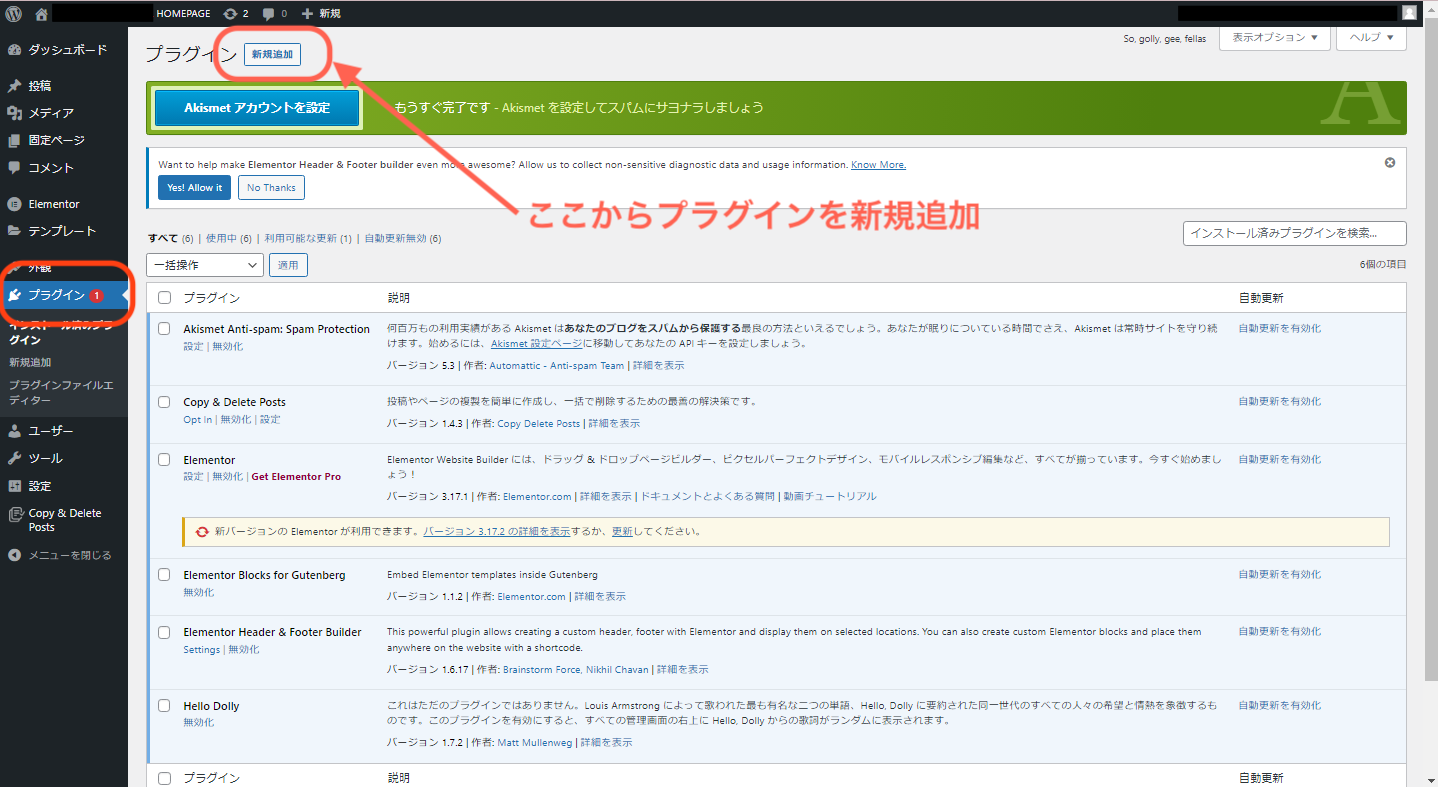The height and width of the screenshot is (787, 1438).
Task: Check the Akismet Anti-spam plugin checkbox
Action: [164, 329]
